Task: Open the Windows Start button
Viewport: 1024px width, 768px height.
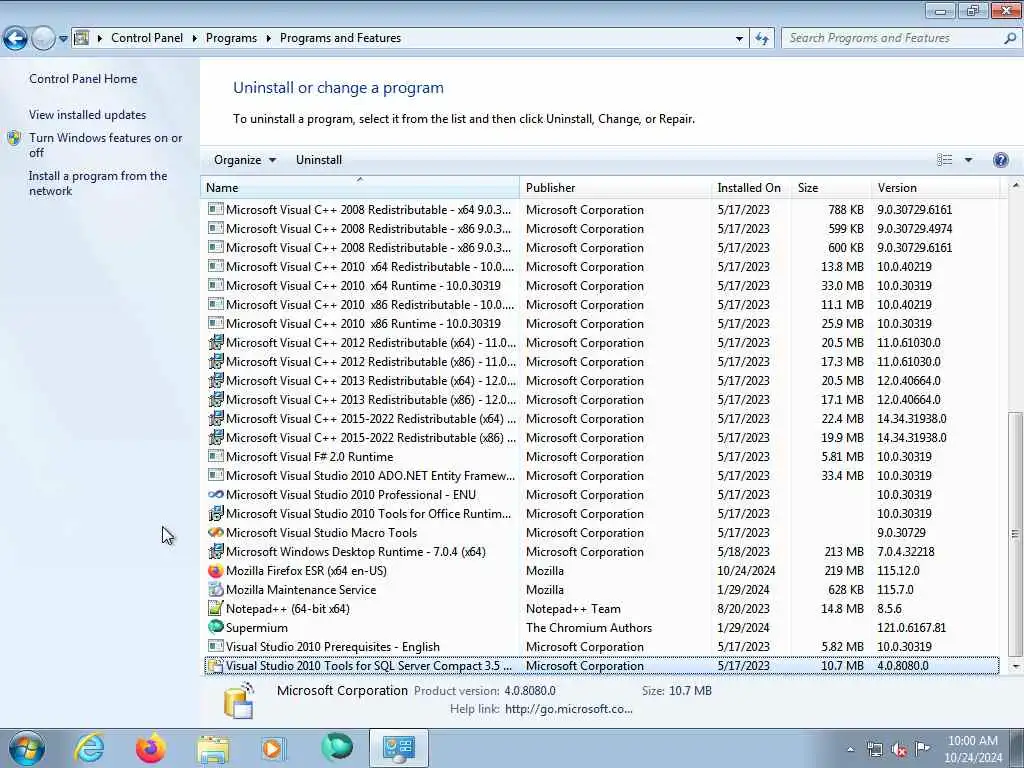Action: coord(27,748)
